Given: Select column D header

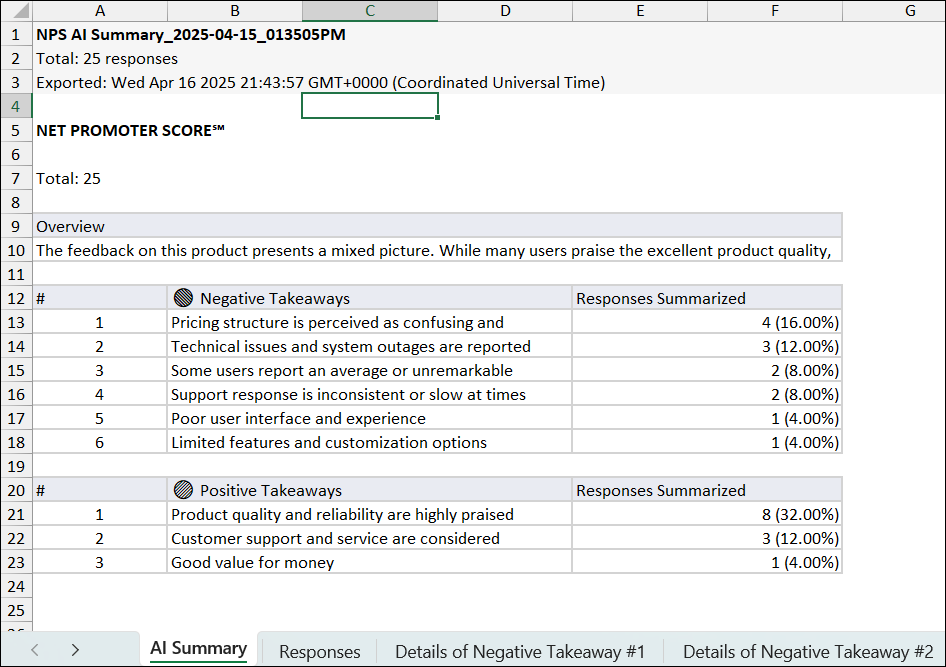Looking at the screenshot, I should [505, 11].
